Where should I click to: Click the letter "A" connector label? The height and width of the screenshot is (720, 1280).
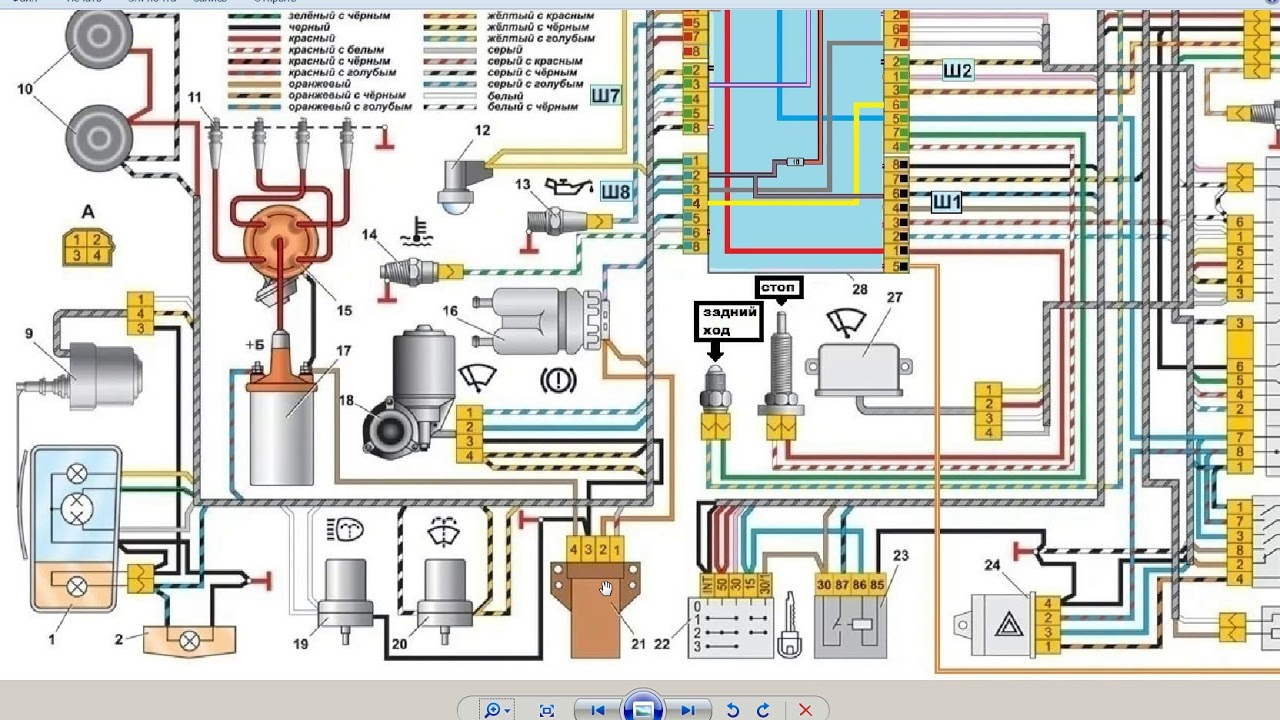[88, 211]
